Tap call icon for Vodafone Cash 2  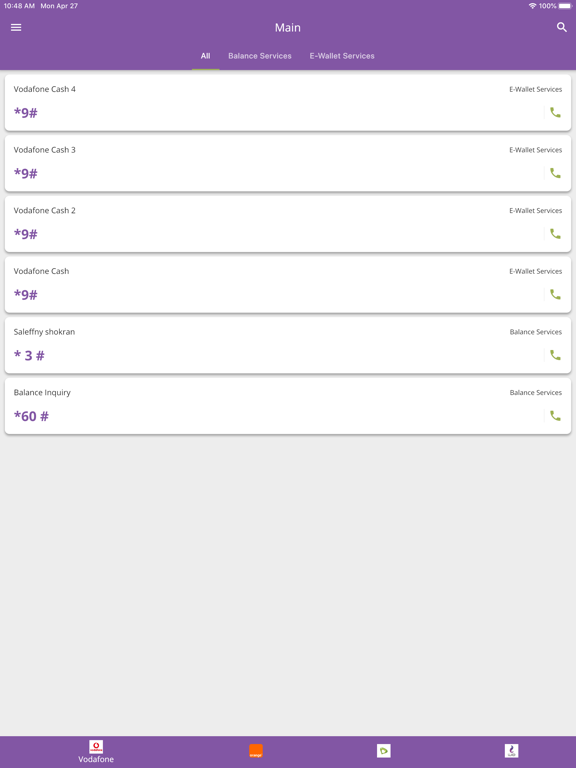[555, 234]
